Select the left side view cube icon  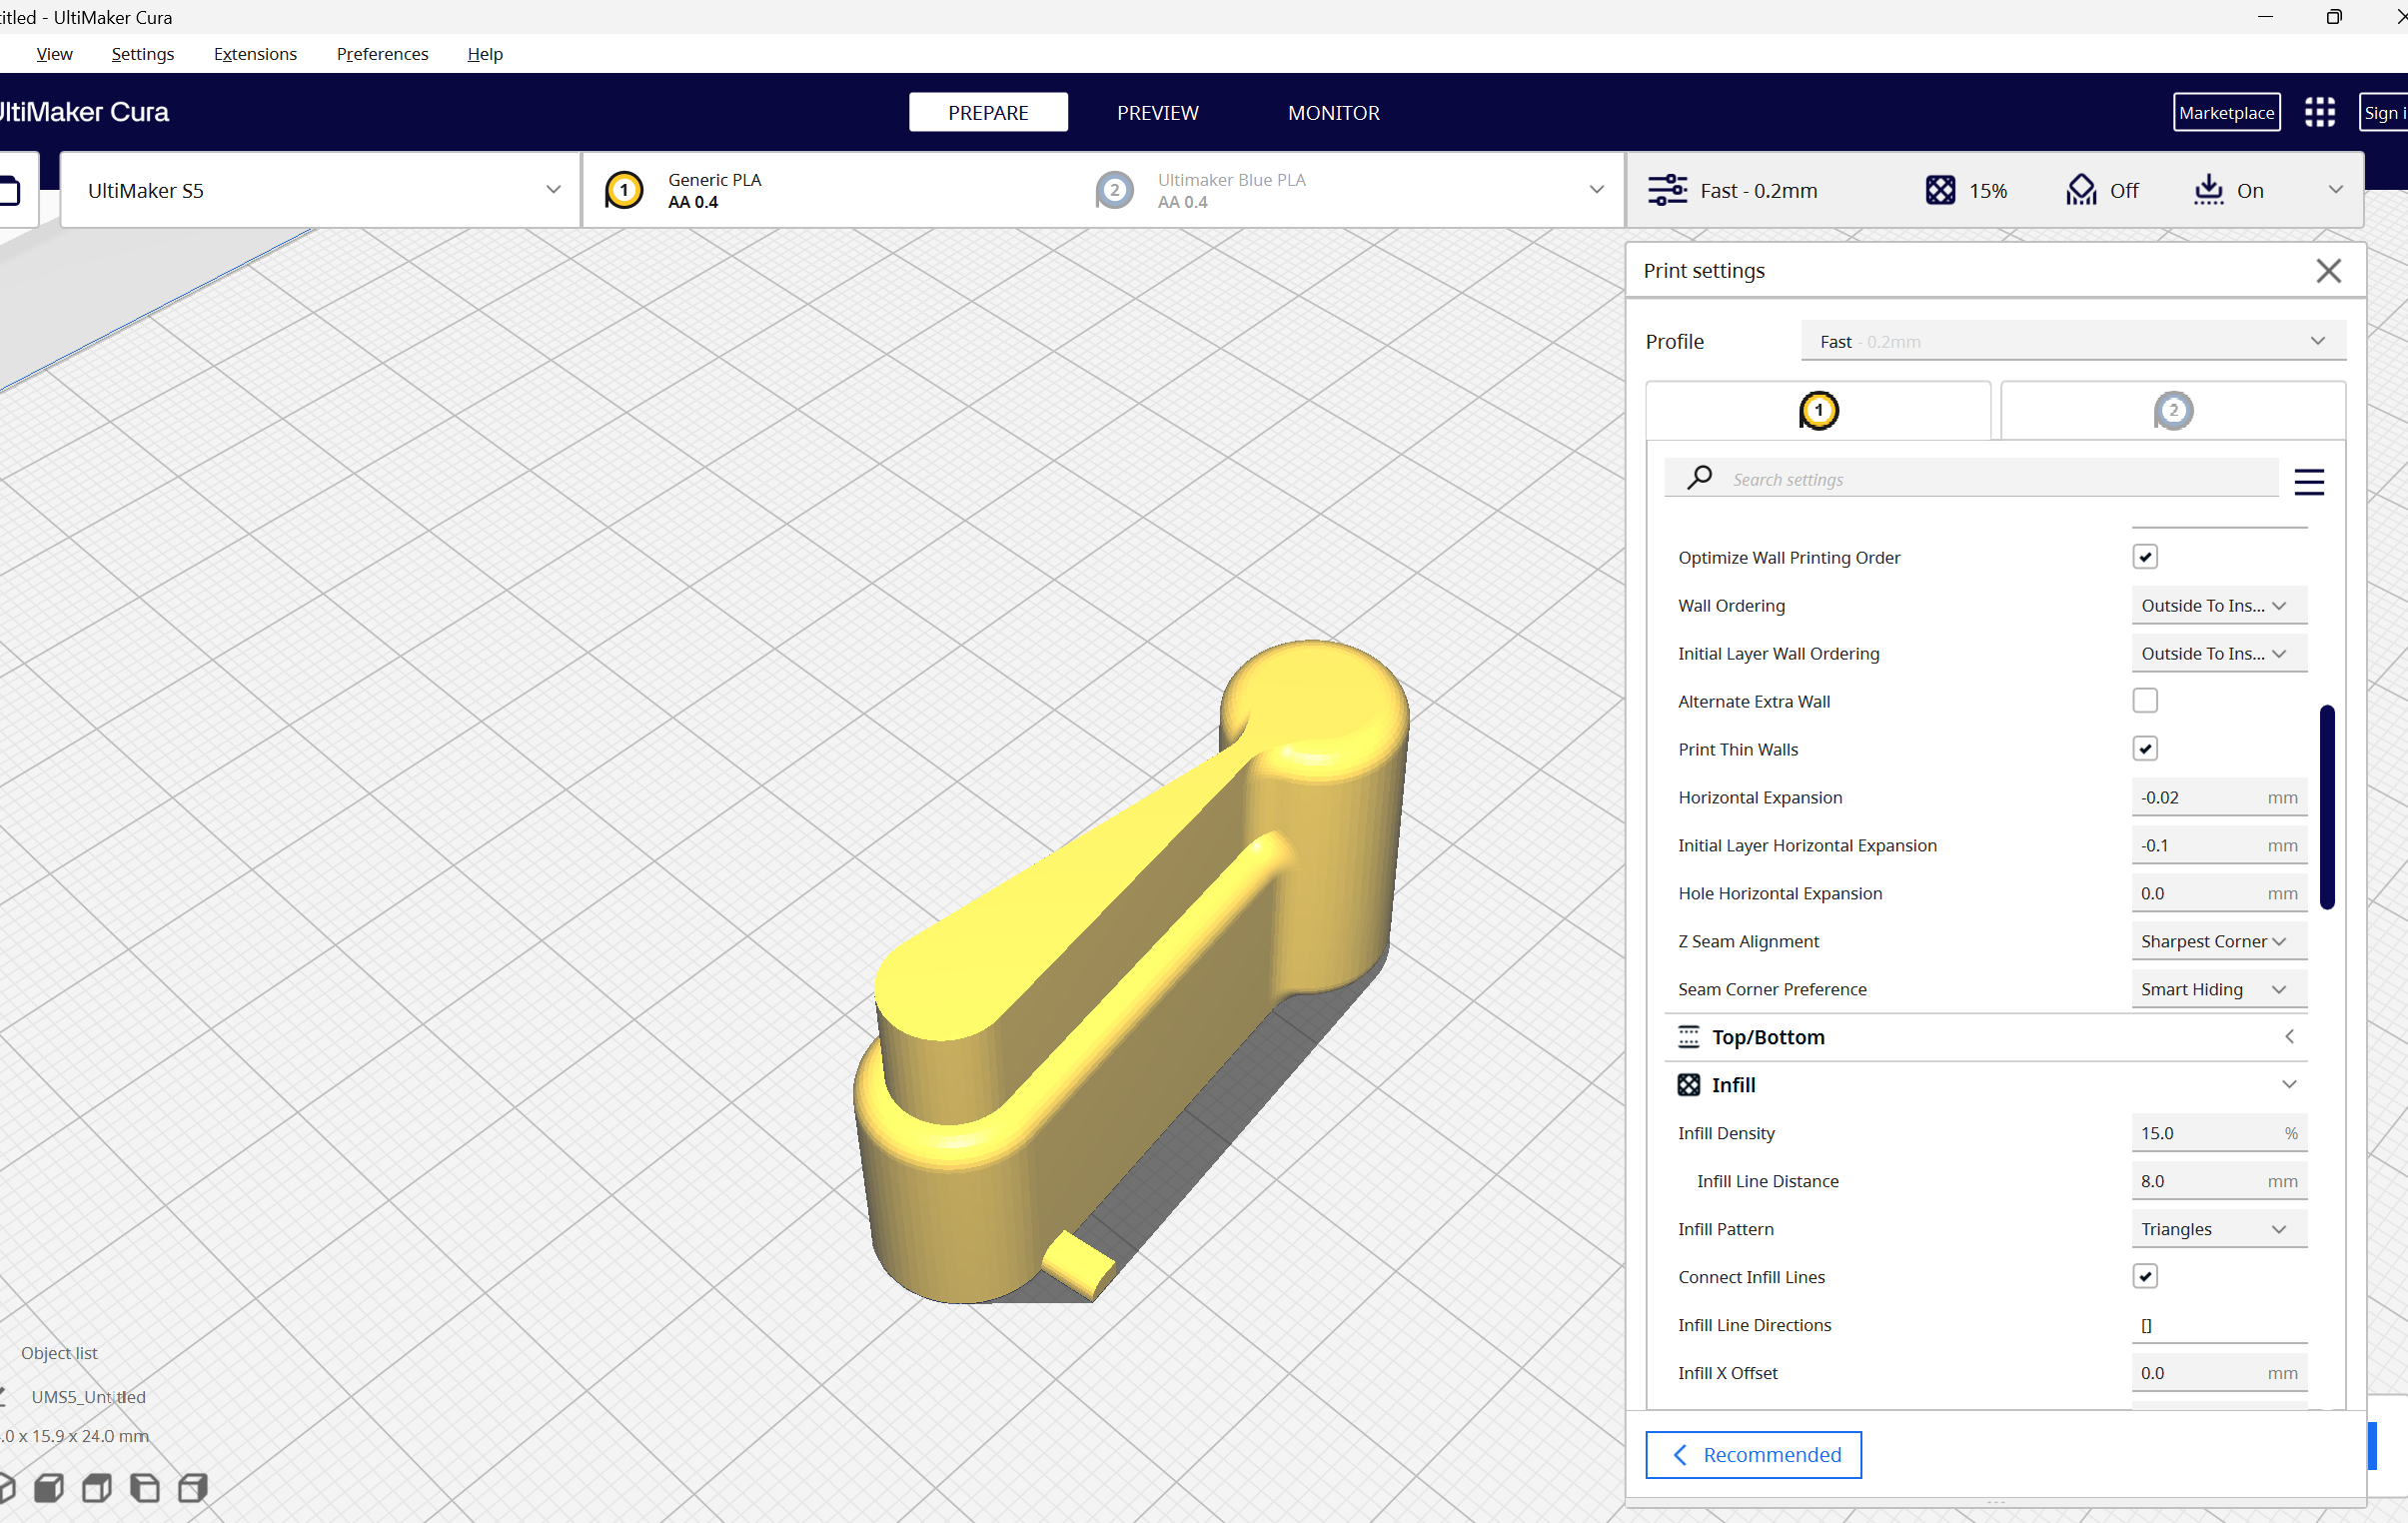click(144, 1488)
